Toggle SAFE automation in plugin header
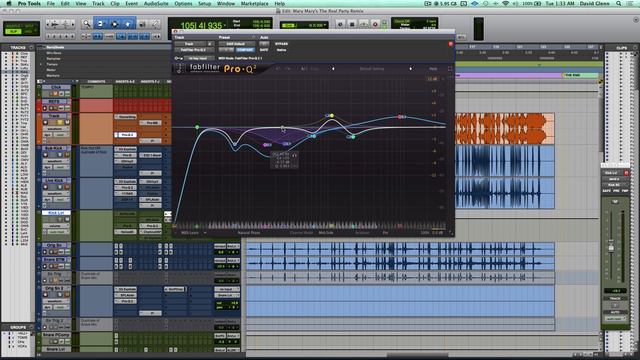 click(264, 50)
